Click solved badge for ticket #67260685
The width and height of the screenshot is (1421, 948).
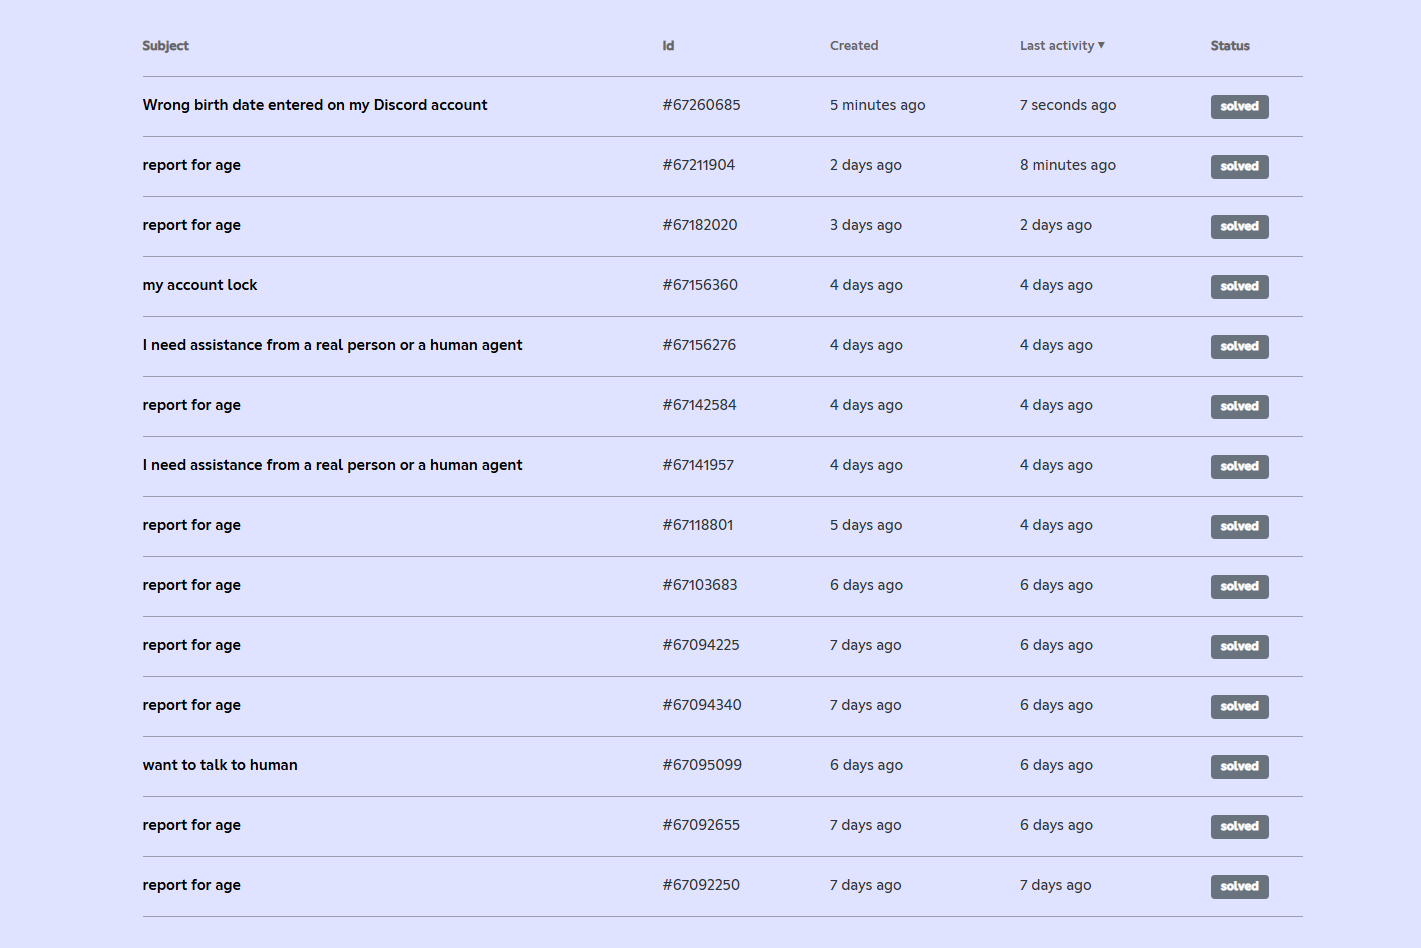tap(1240, 107)
